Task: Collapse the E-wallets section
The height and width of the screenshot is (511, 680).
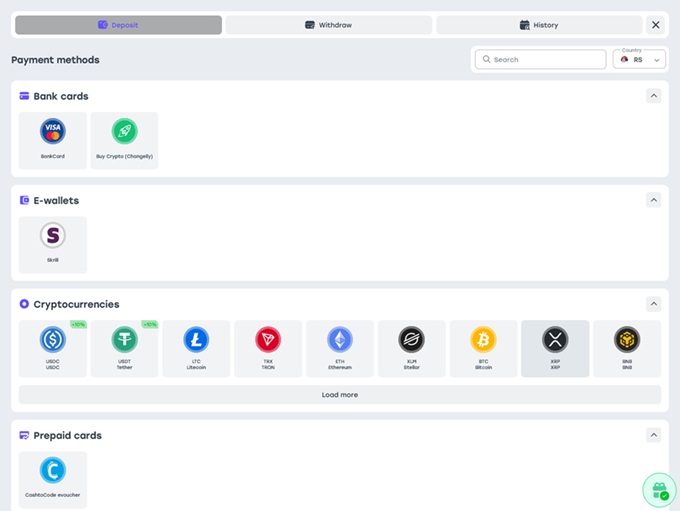Action: tap(653, 200)
